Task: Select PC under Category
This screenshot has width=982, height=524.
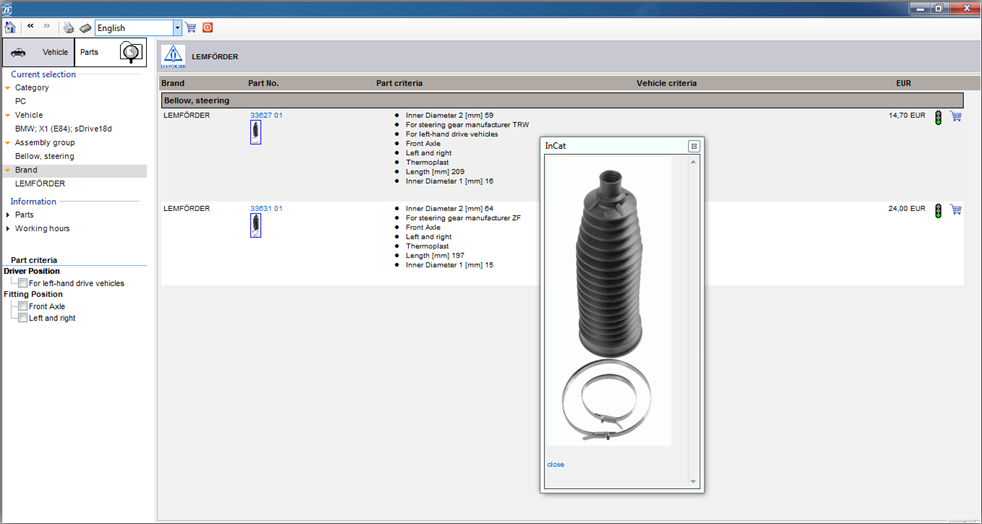Action: click(21, 101)
